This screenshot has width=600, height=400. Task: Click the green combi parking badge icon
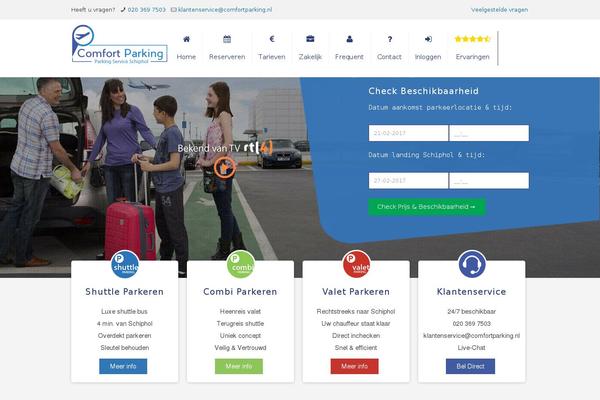[x=241, y=264]
